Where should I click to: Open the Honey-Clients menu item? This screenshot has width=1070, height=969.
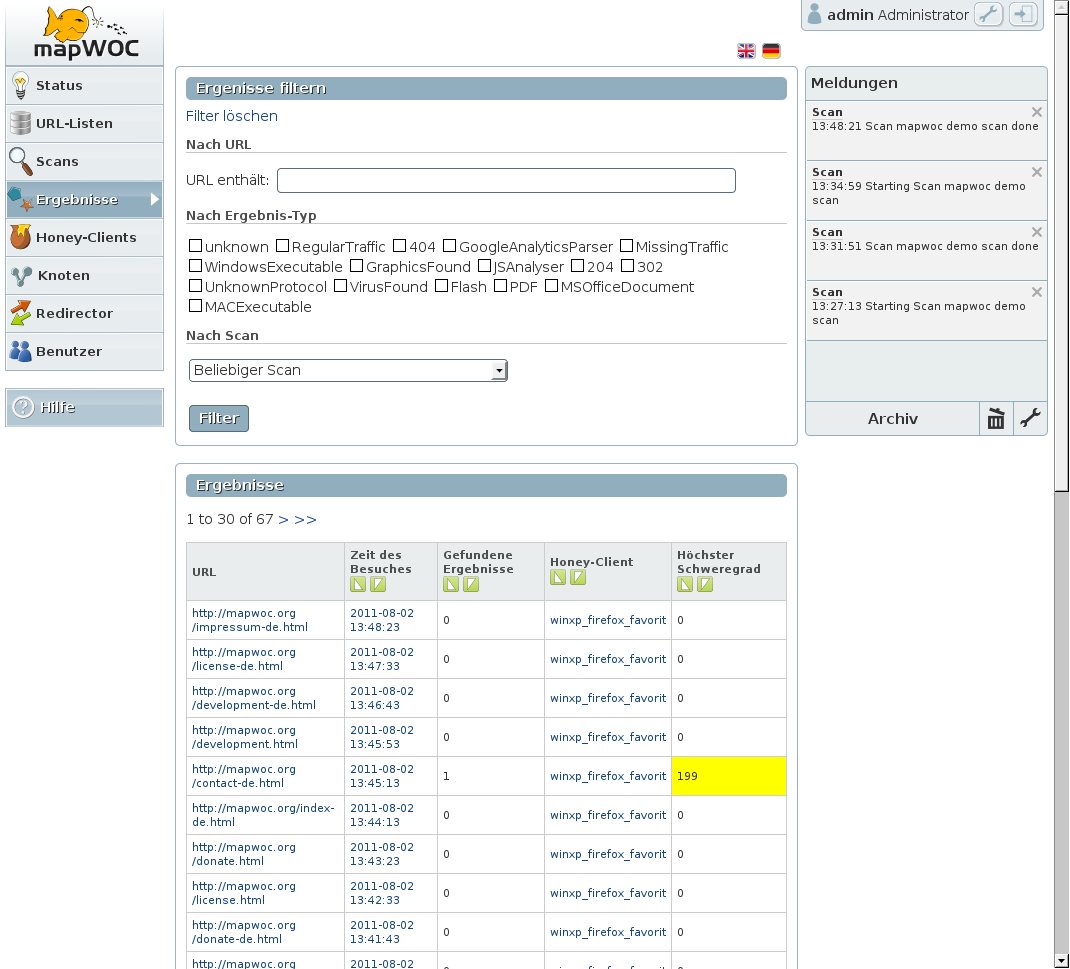(85, 238)
